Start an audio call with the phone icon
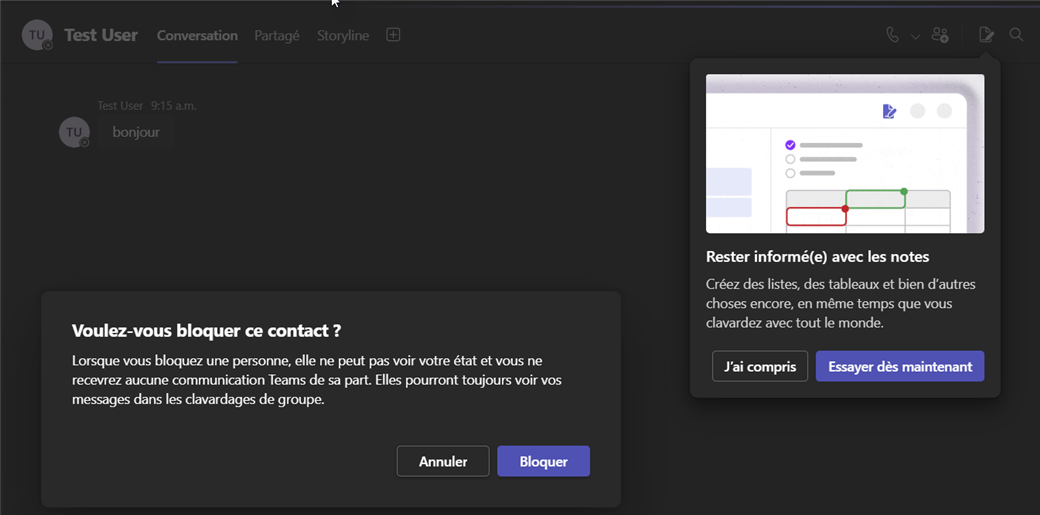 pos(892,35)
